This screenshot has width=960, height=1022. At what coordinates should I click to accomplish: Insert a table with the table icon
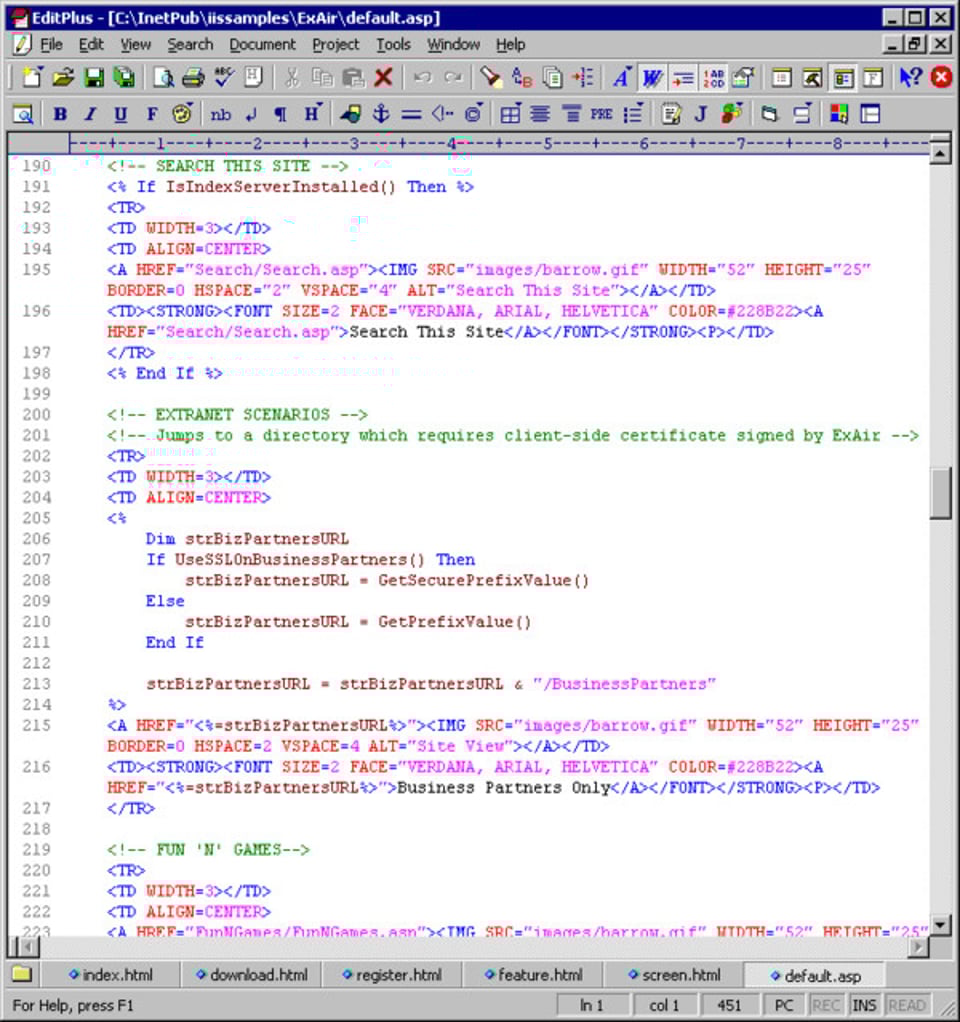[x=510, y=114]
